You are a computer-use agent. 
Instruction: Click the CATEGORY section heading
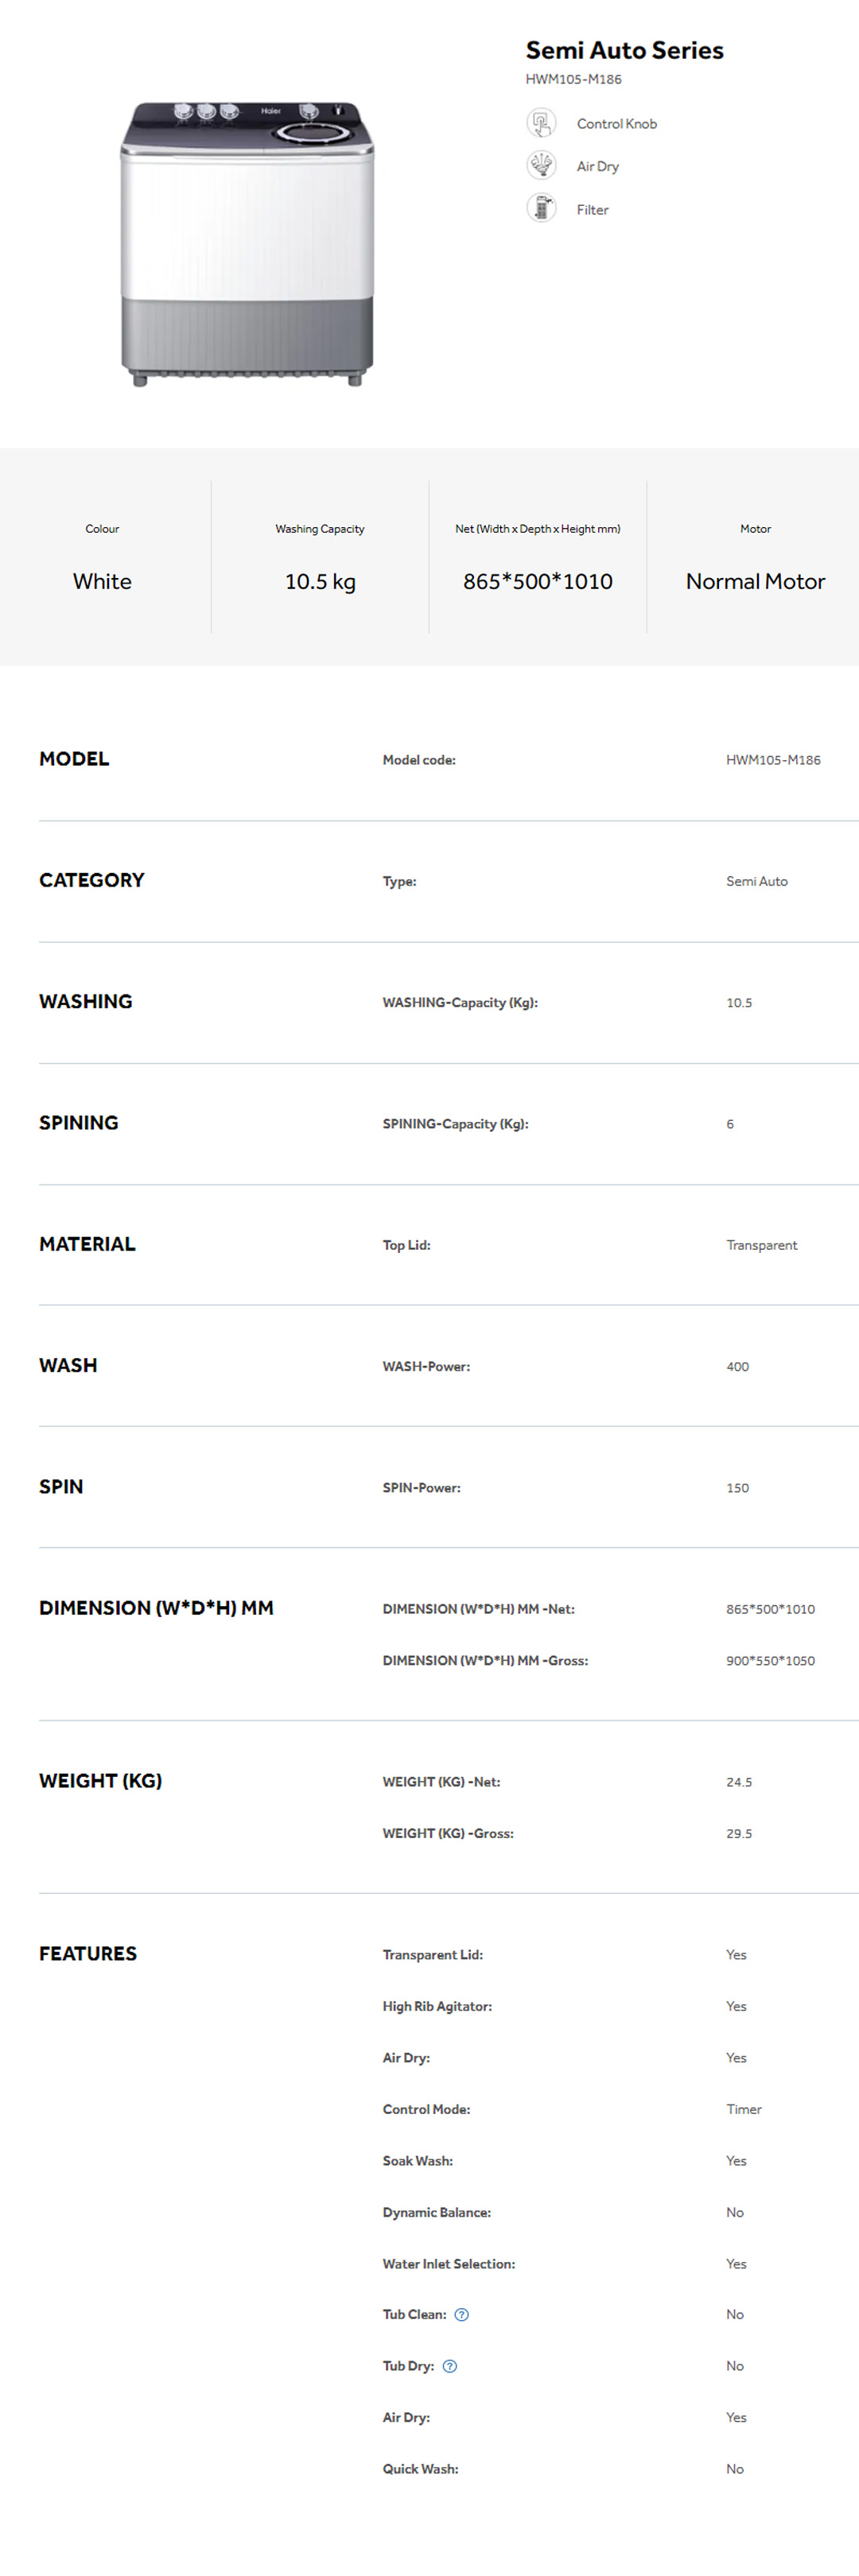point(92,880)
